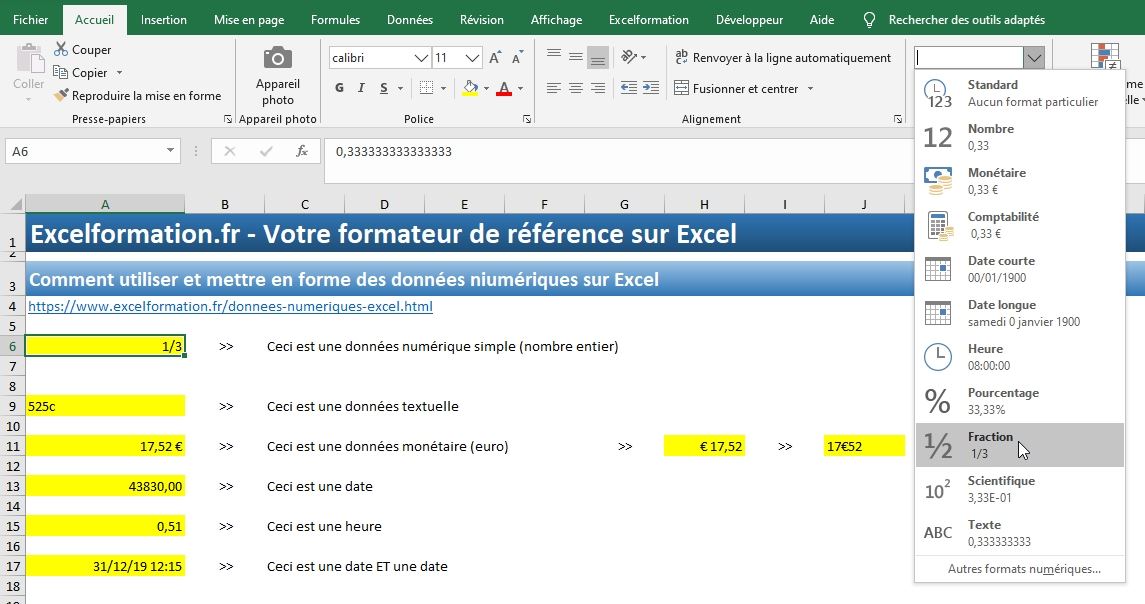
Task: Open the Name Box dropdown arrow
Action: pos(171,151)
